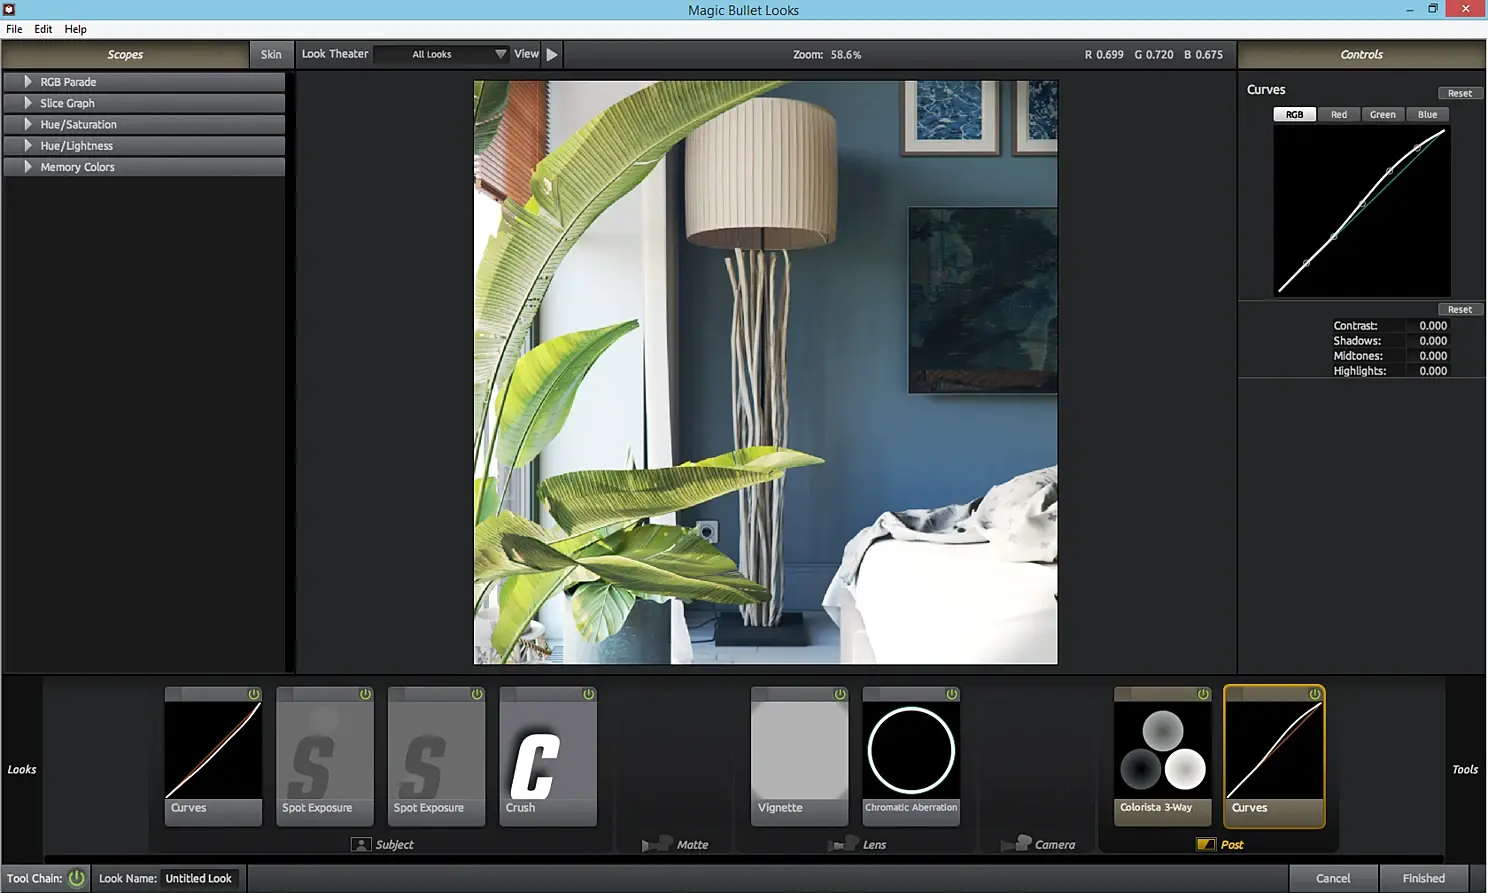1488x893 pixels.
Task: Click the Subject section icon
Action: tap(361, 845)
